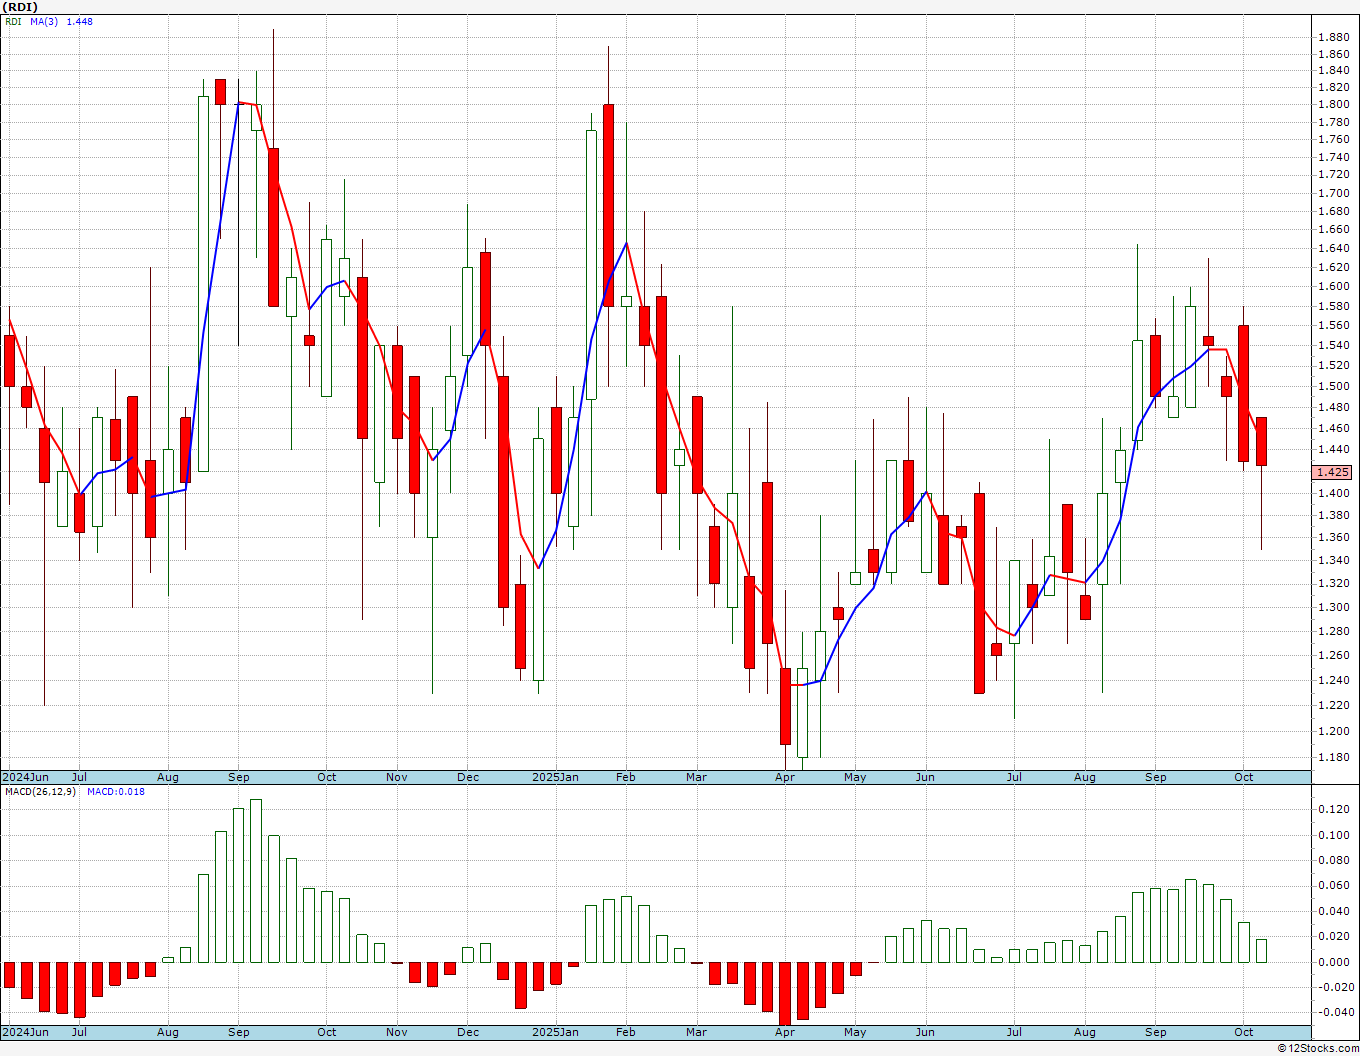1360x1056 pixels.
Task: Click the MA(3) legend label
Action: (45, 21)
